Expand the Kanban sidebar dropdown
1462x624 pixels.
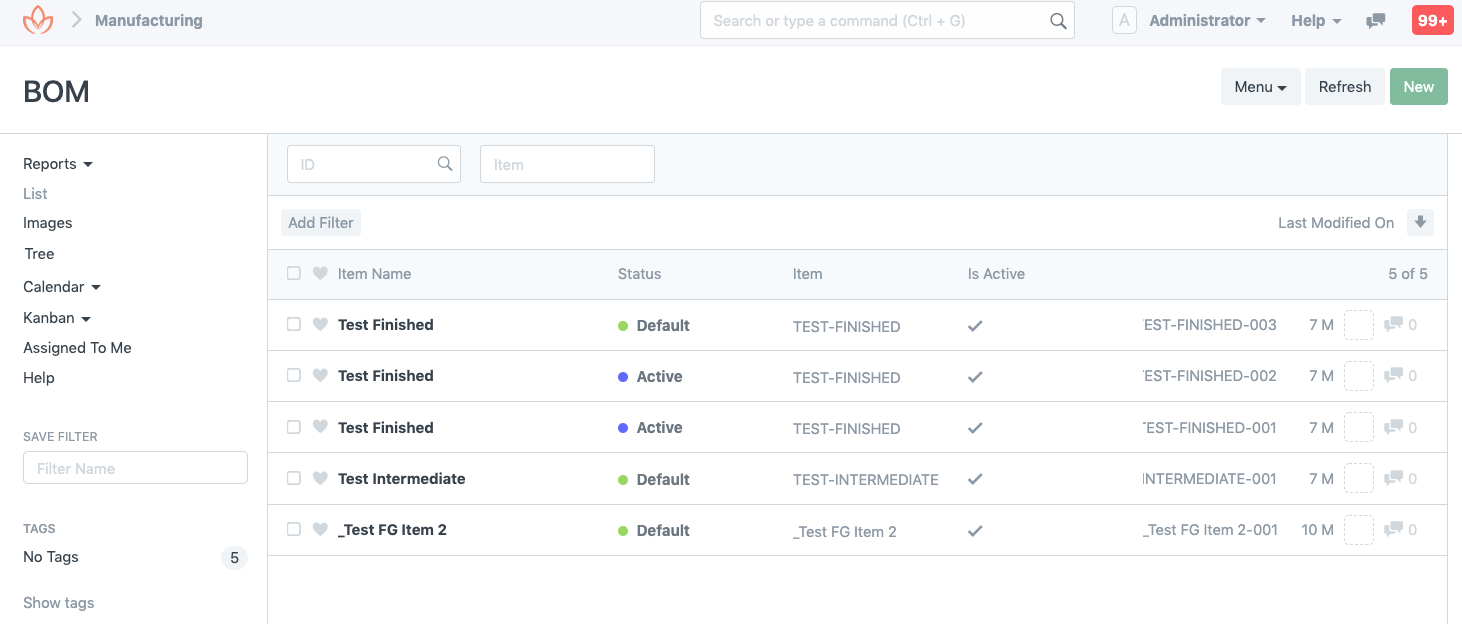point(57,318)
